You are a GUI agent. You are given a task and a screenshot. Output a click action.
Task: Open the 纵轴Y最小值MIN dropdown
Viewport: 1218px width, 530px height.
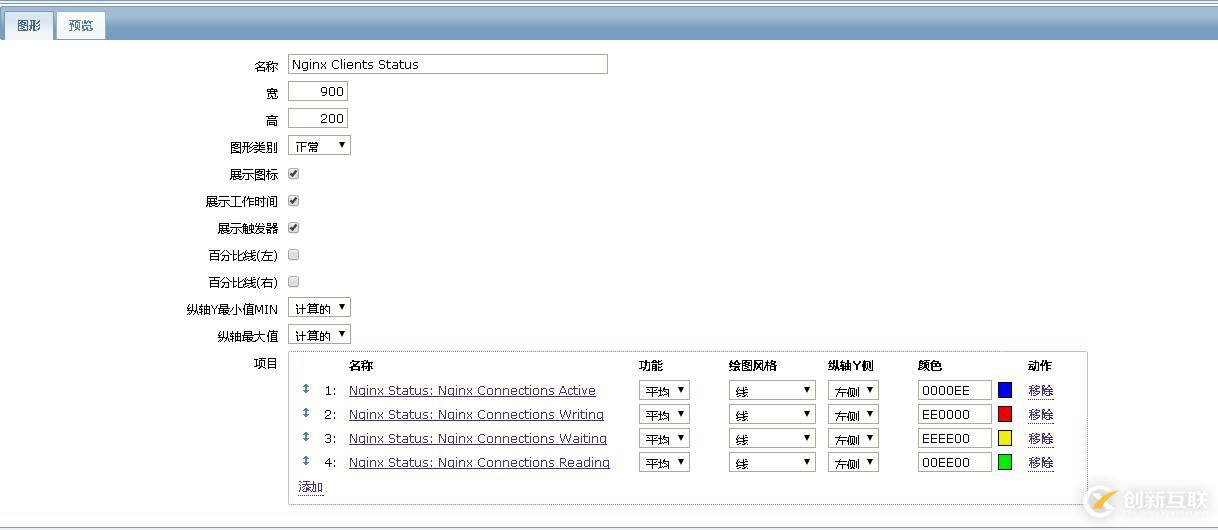tap(319, 308)
